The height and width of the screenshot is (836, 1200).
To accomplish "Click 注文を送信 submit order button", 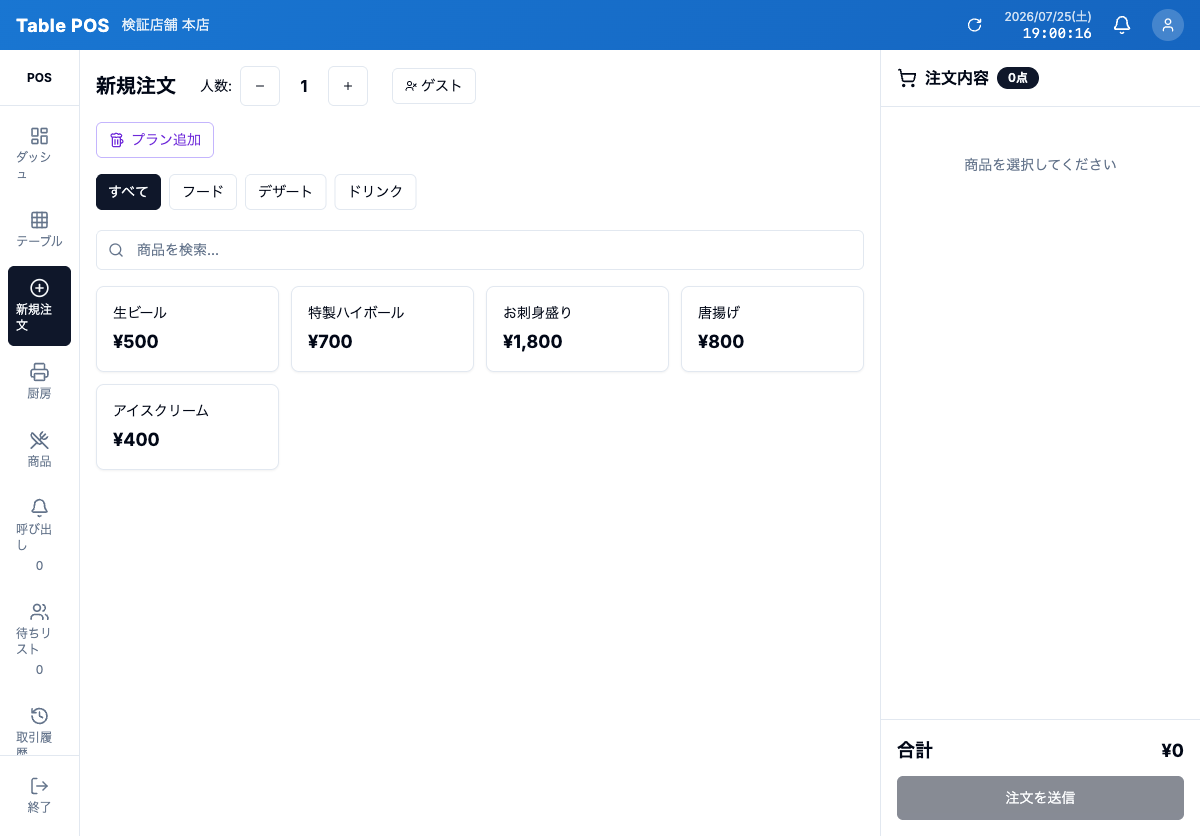I will 1040,798.
